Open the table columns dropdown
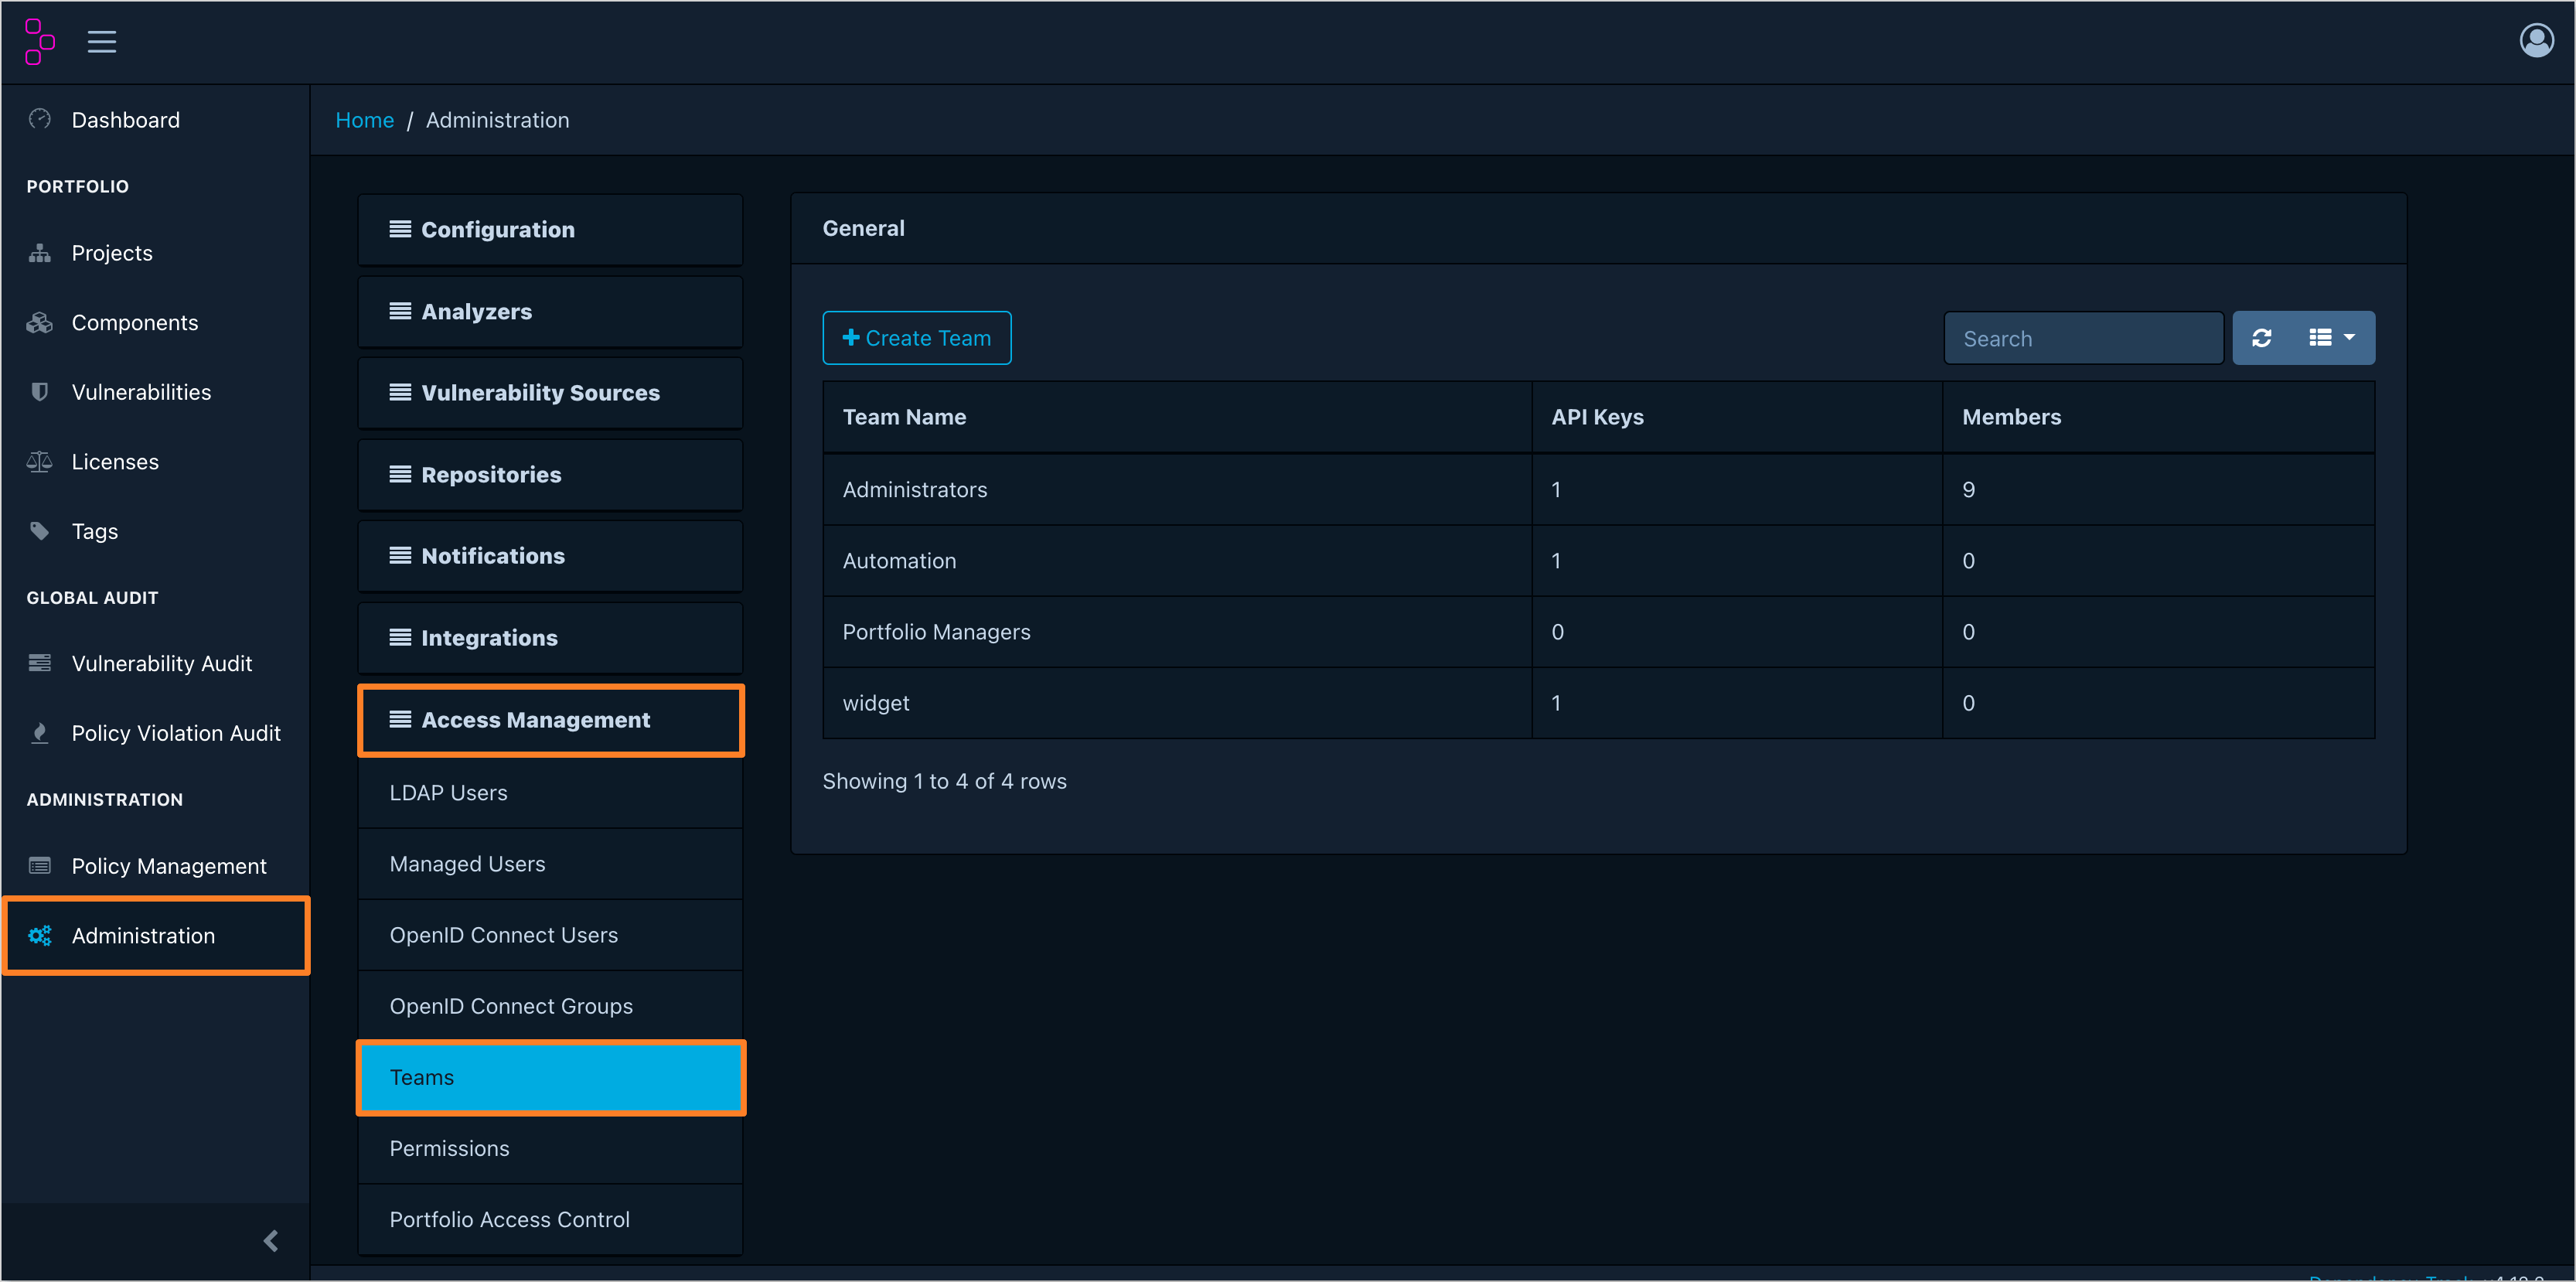 2330,338
